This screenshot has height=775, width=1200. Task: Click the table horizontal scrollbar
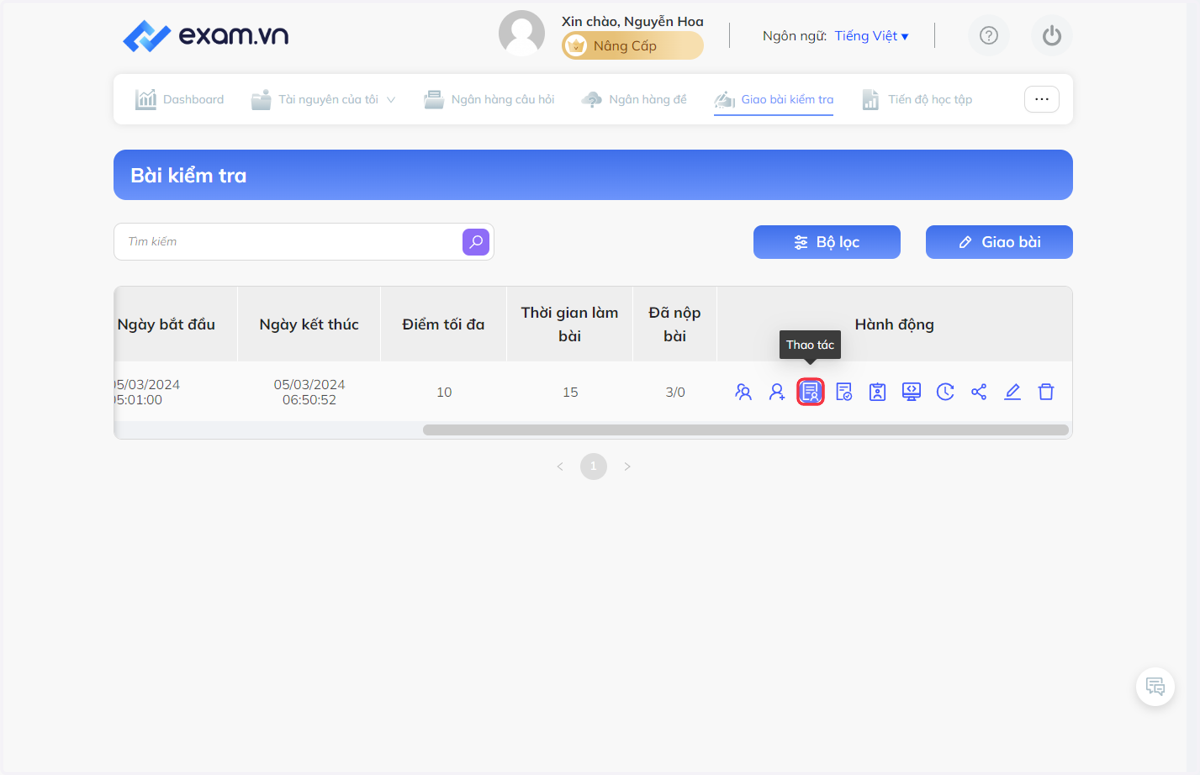pyautogui.click(x=746, y=430)
